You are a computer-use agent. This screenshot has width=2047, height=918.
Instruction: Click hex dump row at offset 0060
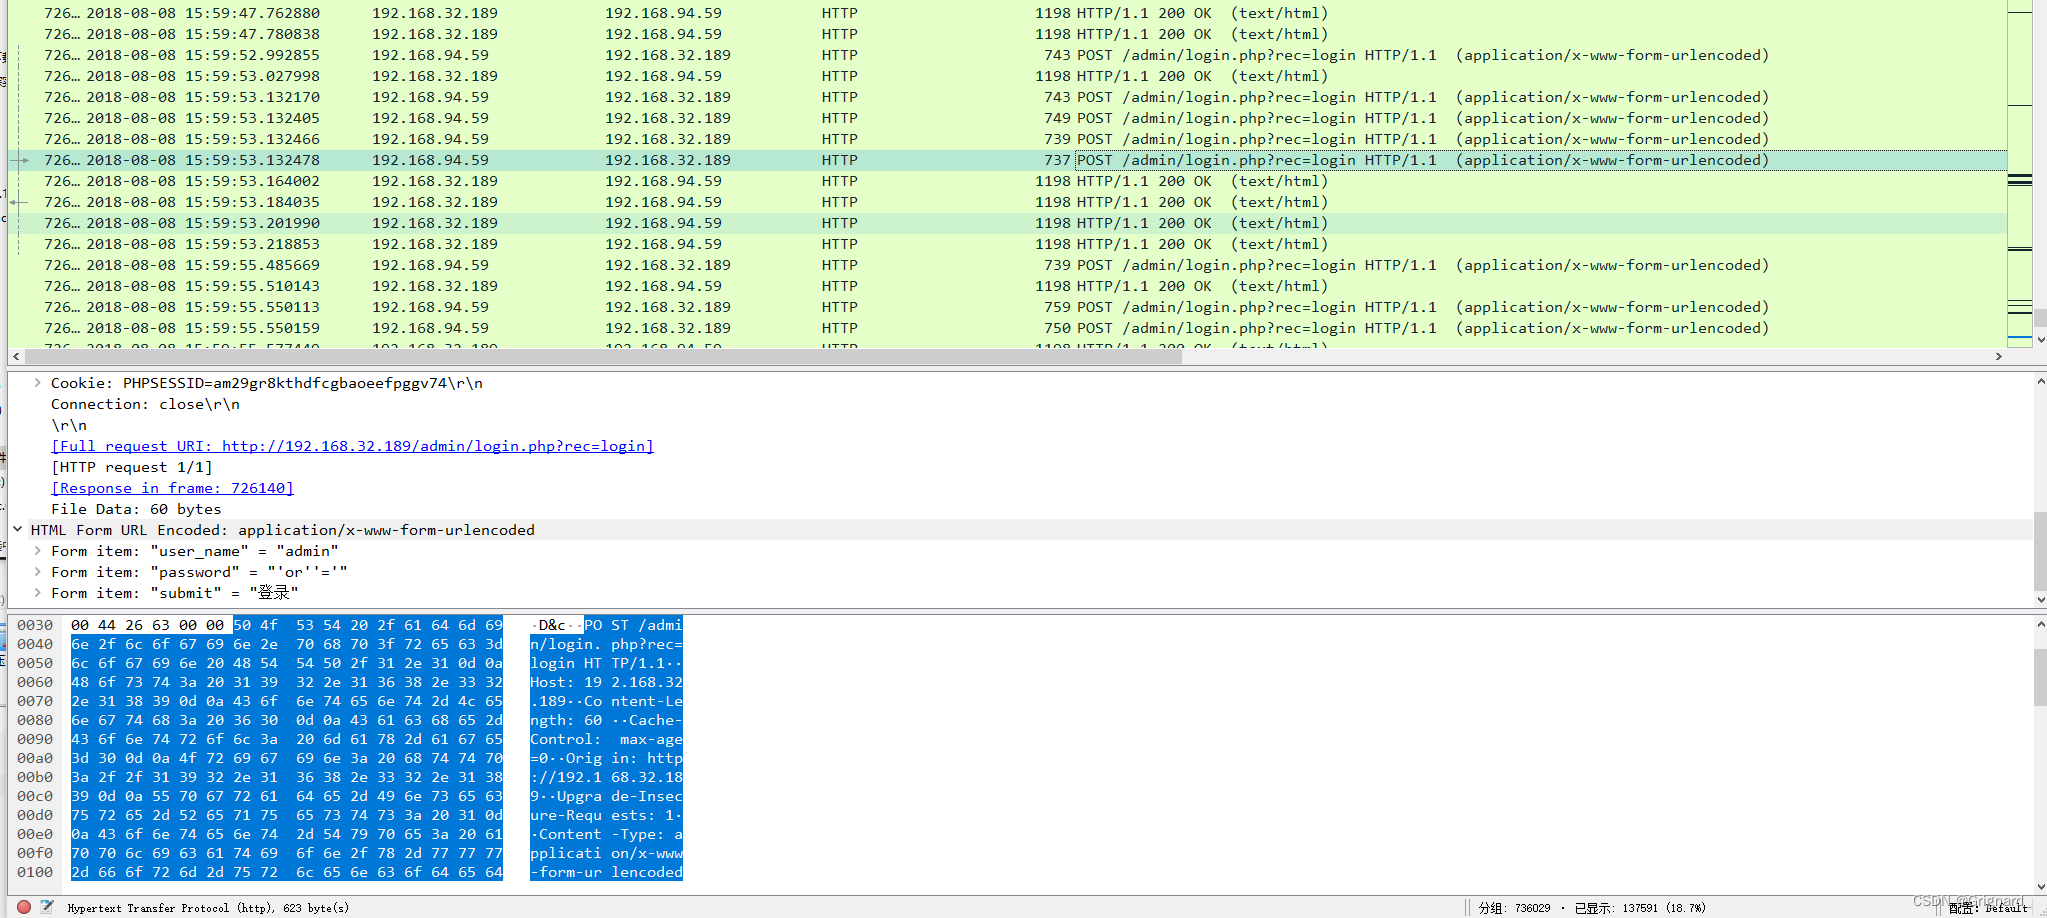pos(350,682)
